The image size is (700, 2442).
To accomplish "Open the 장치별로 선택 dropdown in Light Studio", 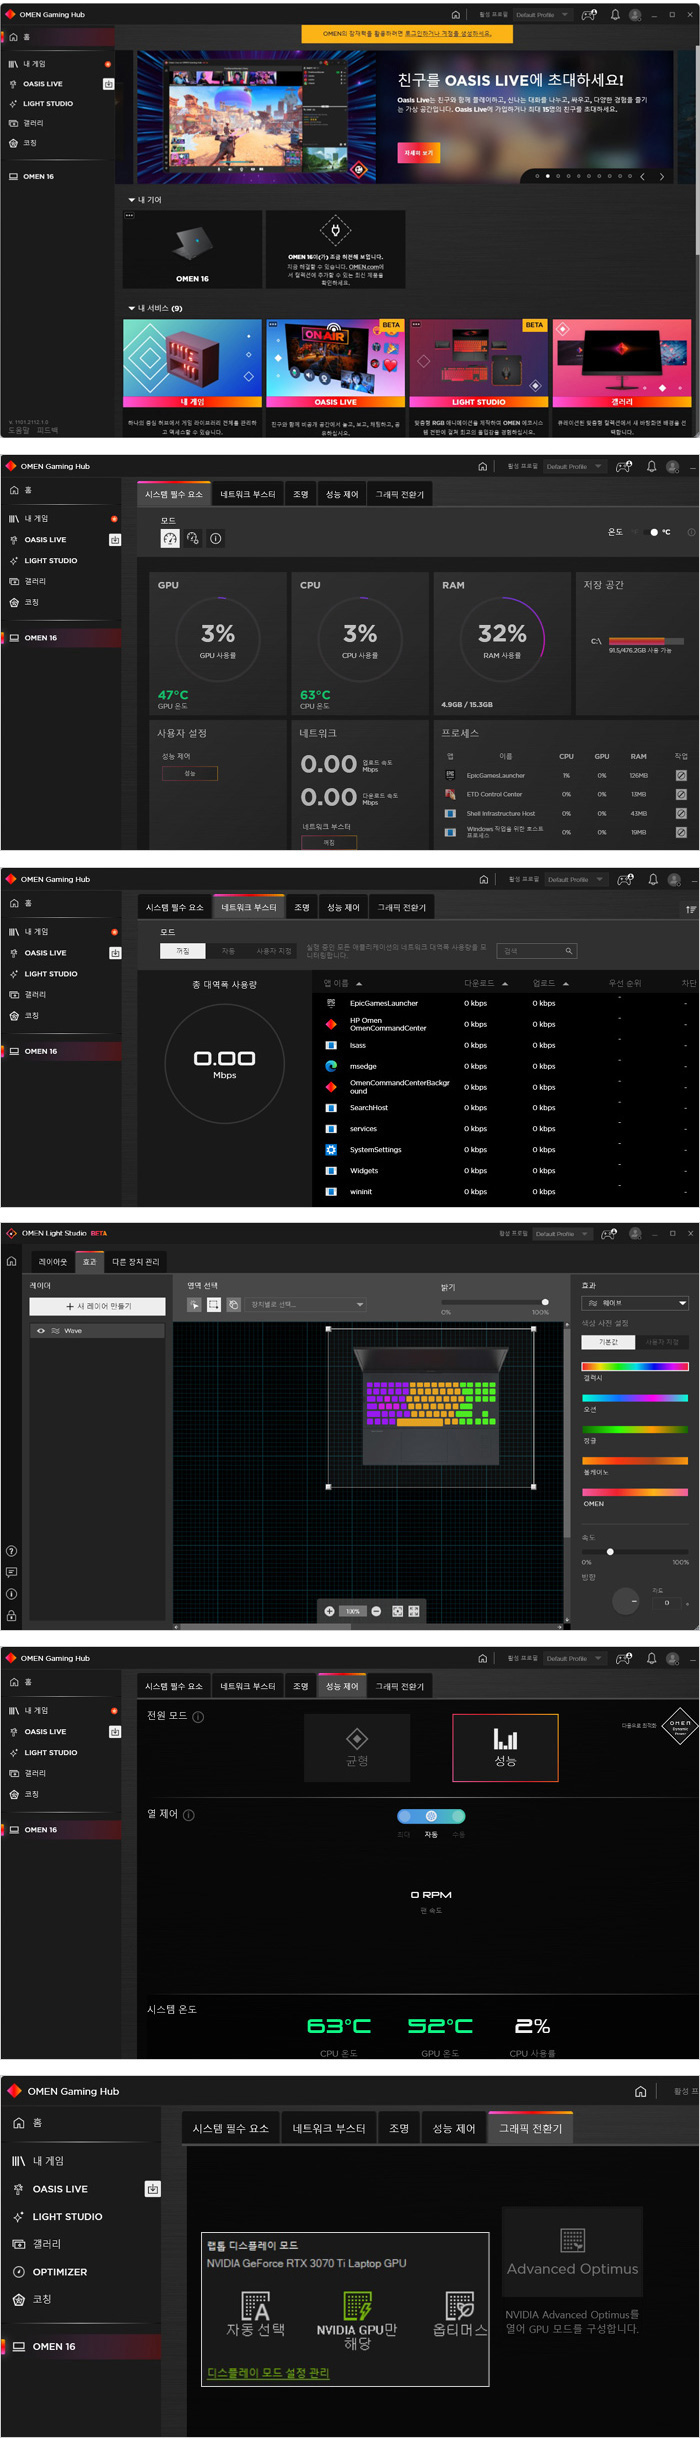I will click(x=307, y=1305).
